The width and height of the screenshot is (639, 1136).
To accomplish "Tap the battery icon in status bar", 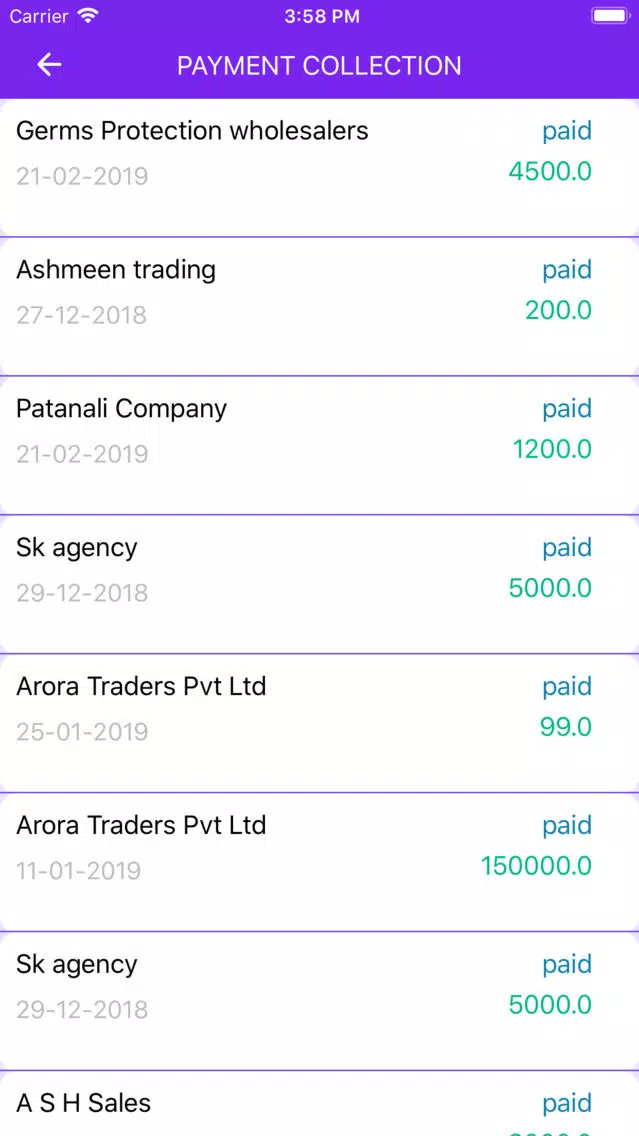I will [610, 16].
